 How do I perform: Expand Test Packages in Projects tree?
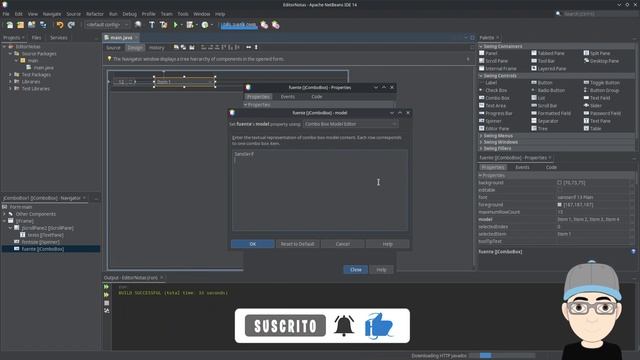click(x=10, y=75)
